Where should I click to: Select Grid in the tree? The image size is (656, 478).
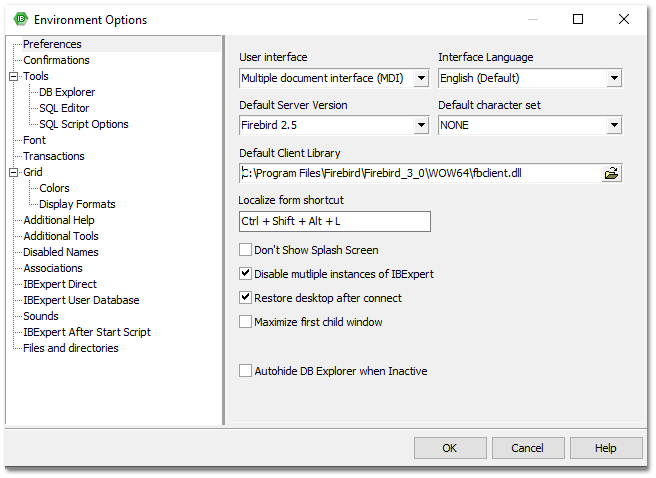tap(33, 172)
